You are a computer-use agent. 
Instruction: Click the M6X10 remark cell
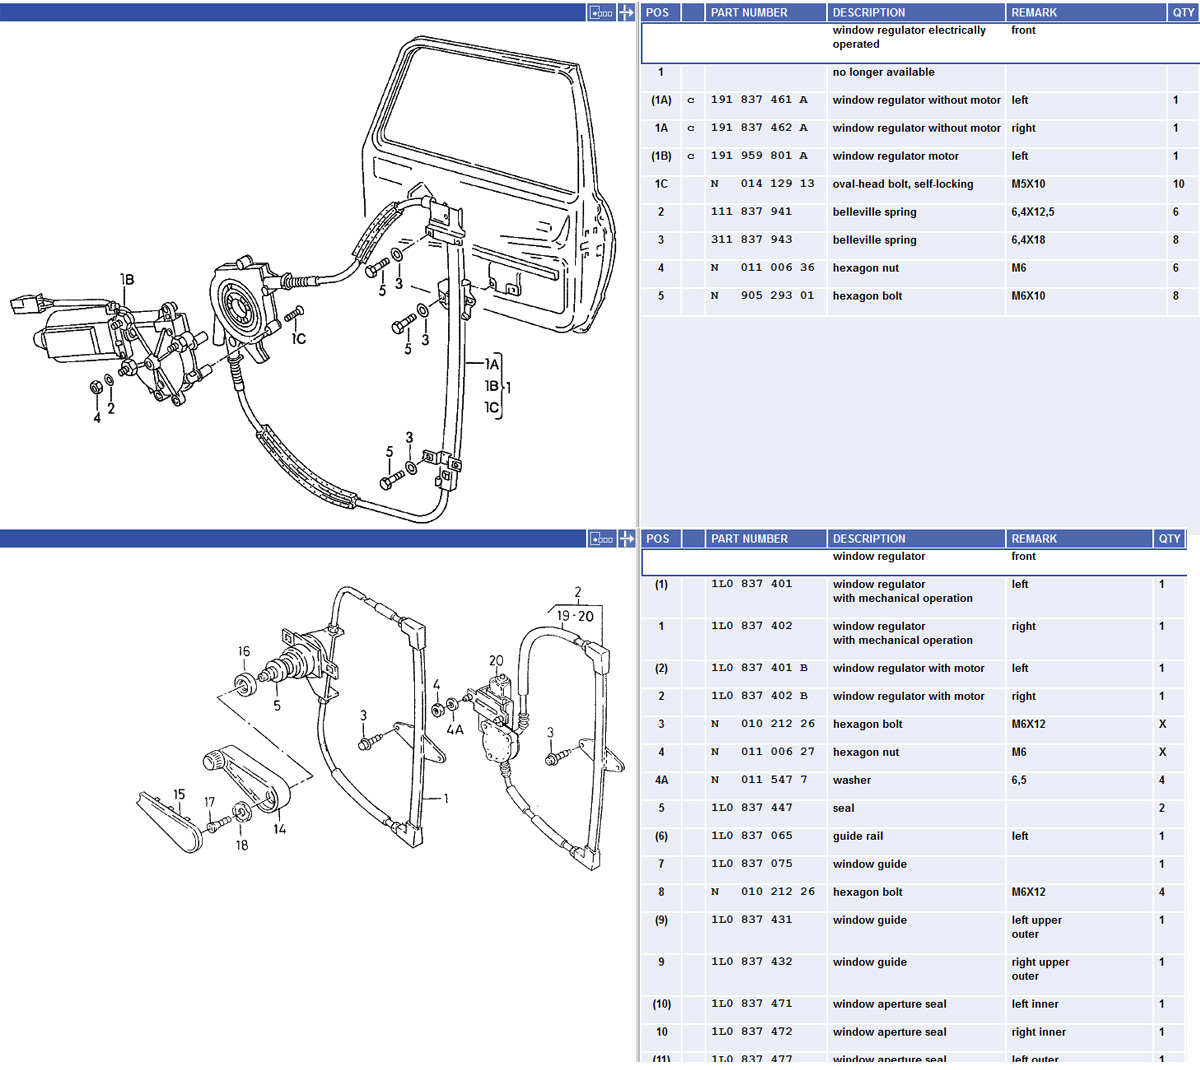[x=1086, y=296]
